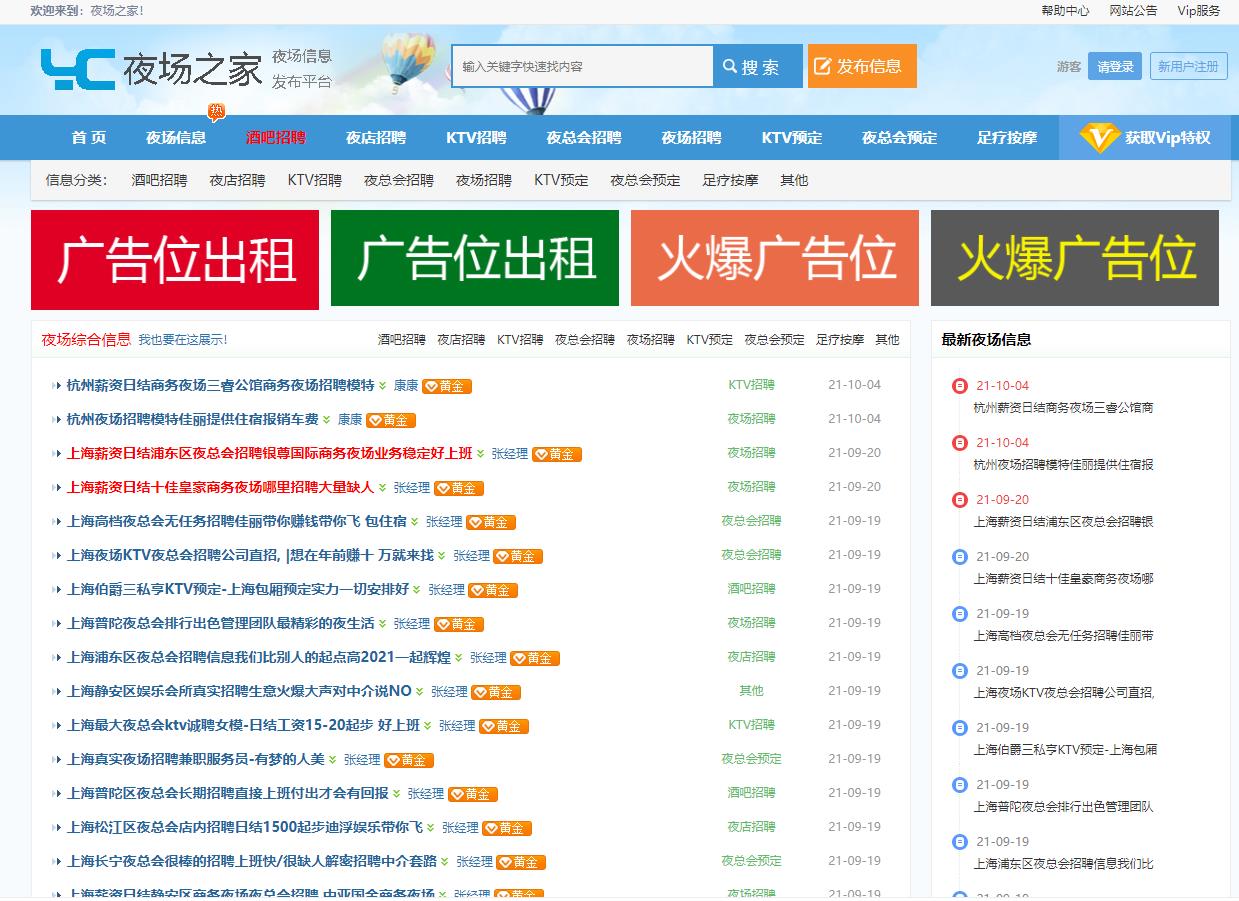Click the red date icon beside first 21-10-04
1239x901 pixels.
(x=960, y=386)
